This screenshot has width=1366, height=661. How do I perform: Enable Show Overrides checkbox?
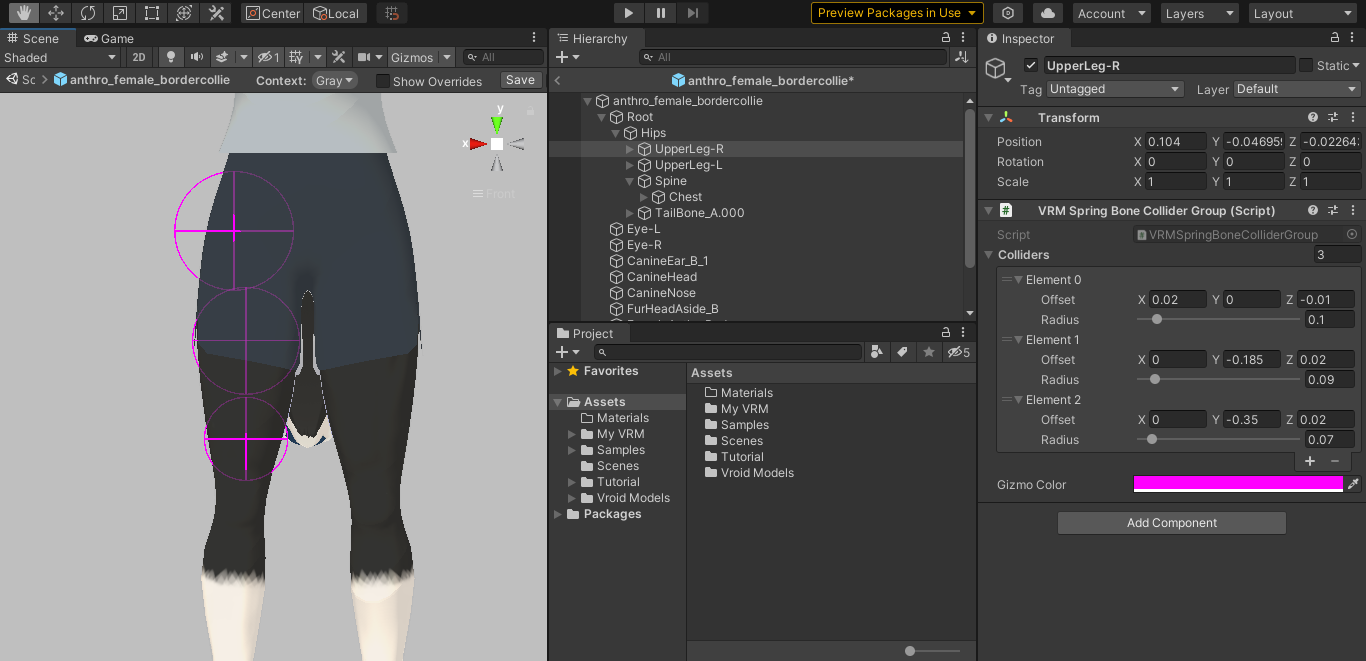tap(382, 81)
